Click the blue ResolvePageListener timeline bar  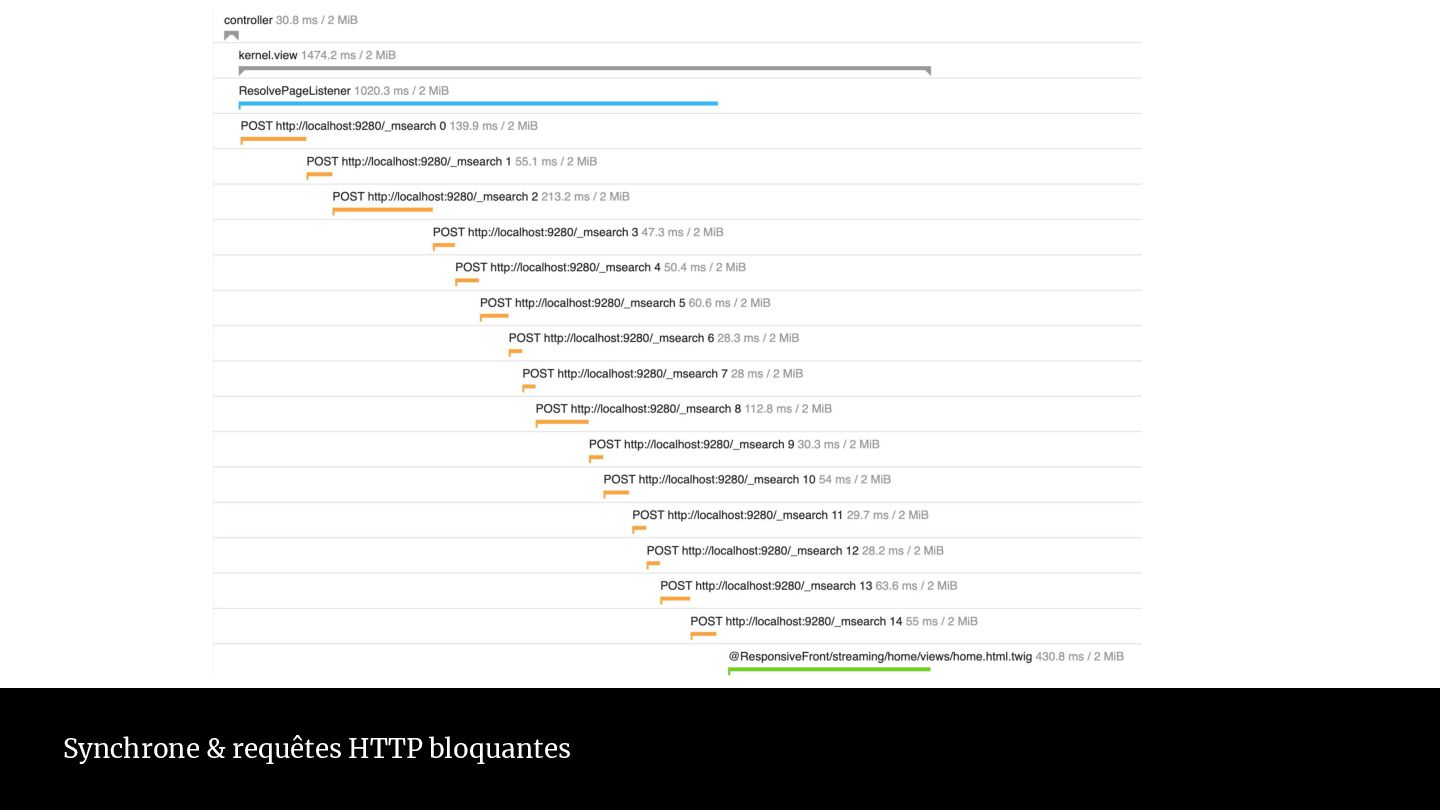click(478, 103)
